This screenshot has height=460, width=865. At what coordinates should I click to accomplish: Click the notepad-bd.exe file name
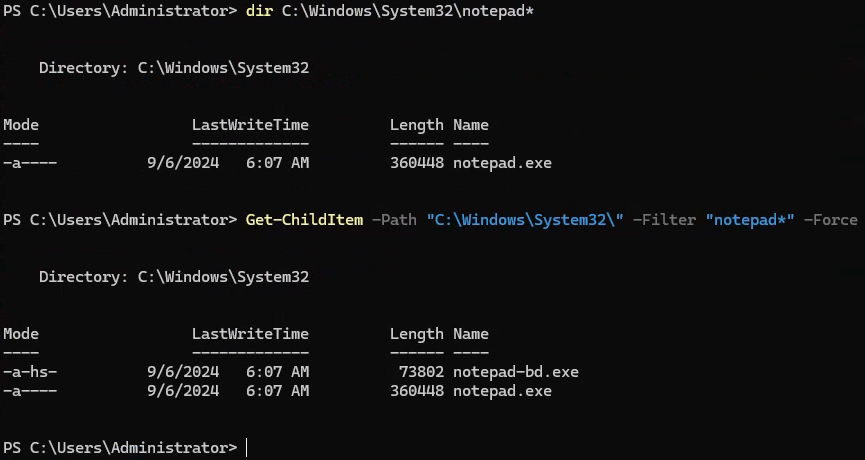(515, 372)
